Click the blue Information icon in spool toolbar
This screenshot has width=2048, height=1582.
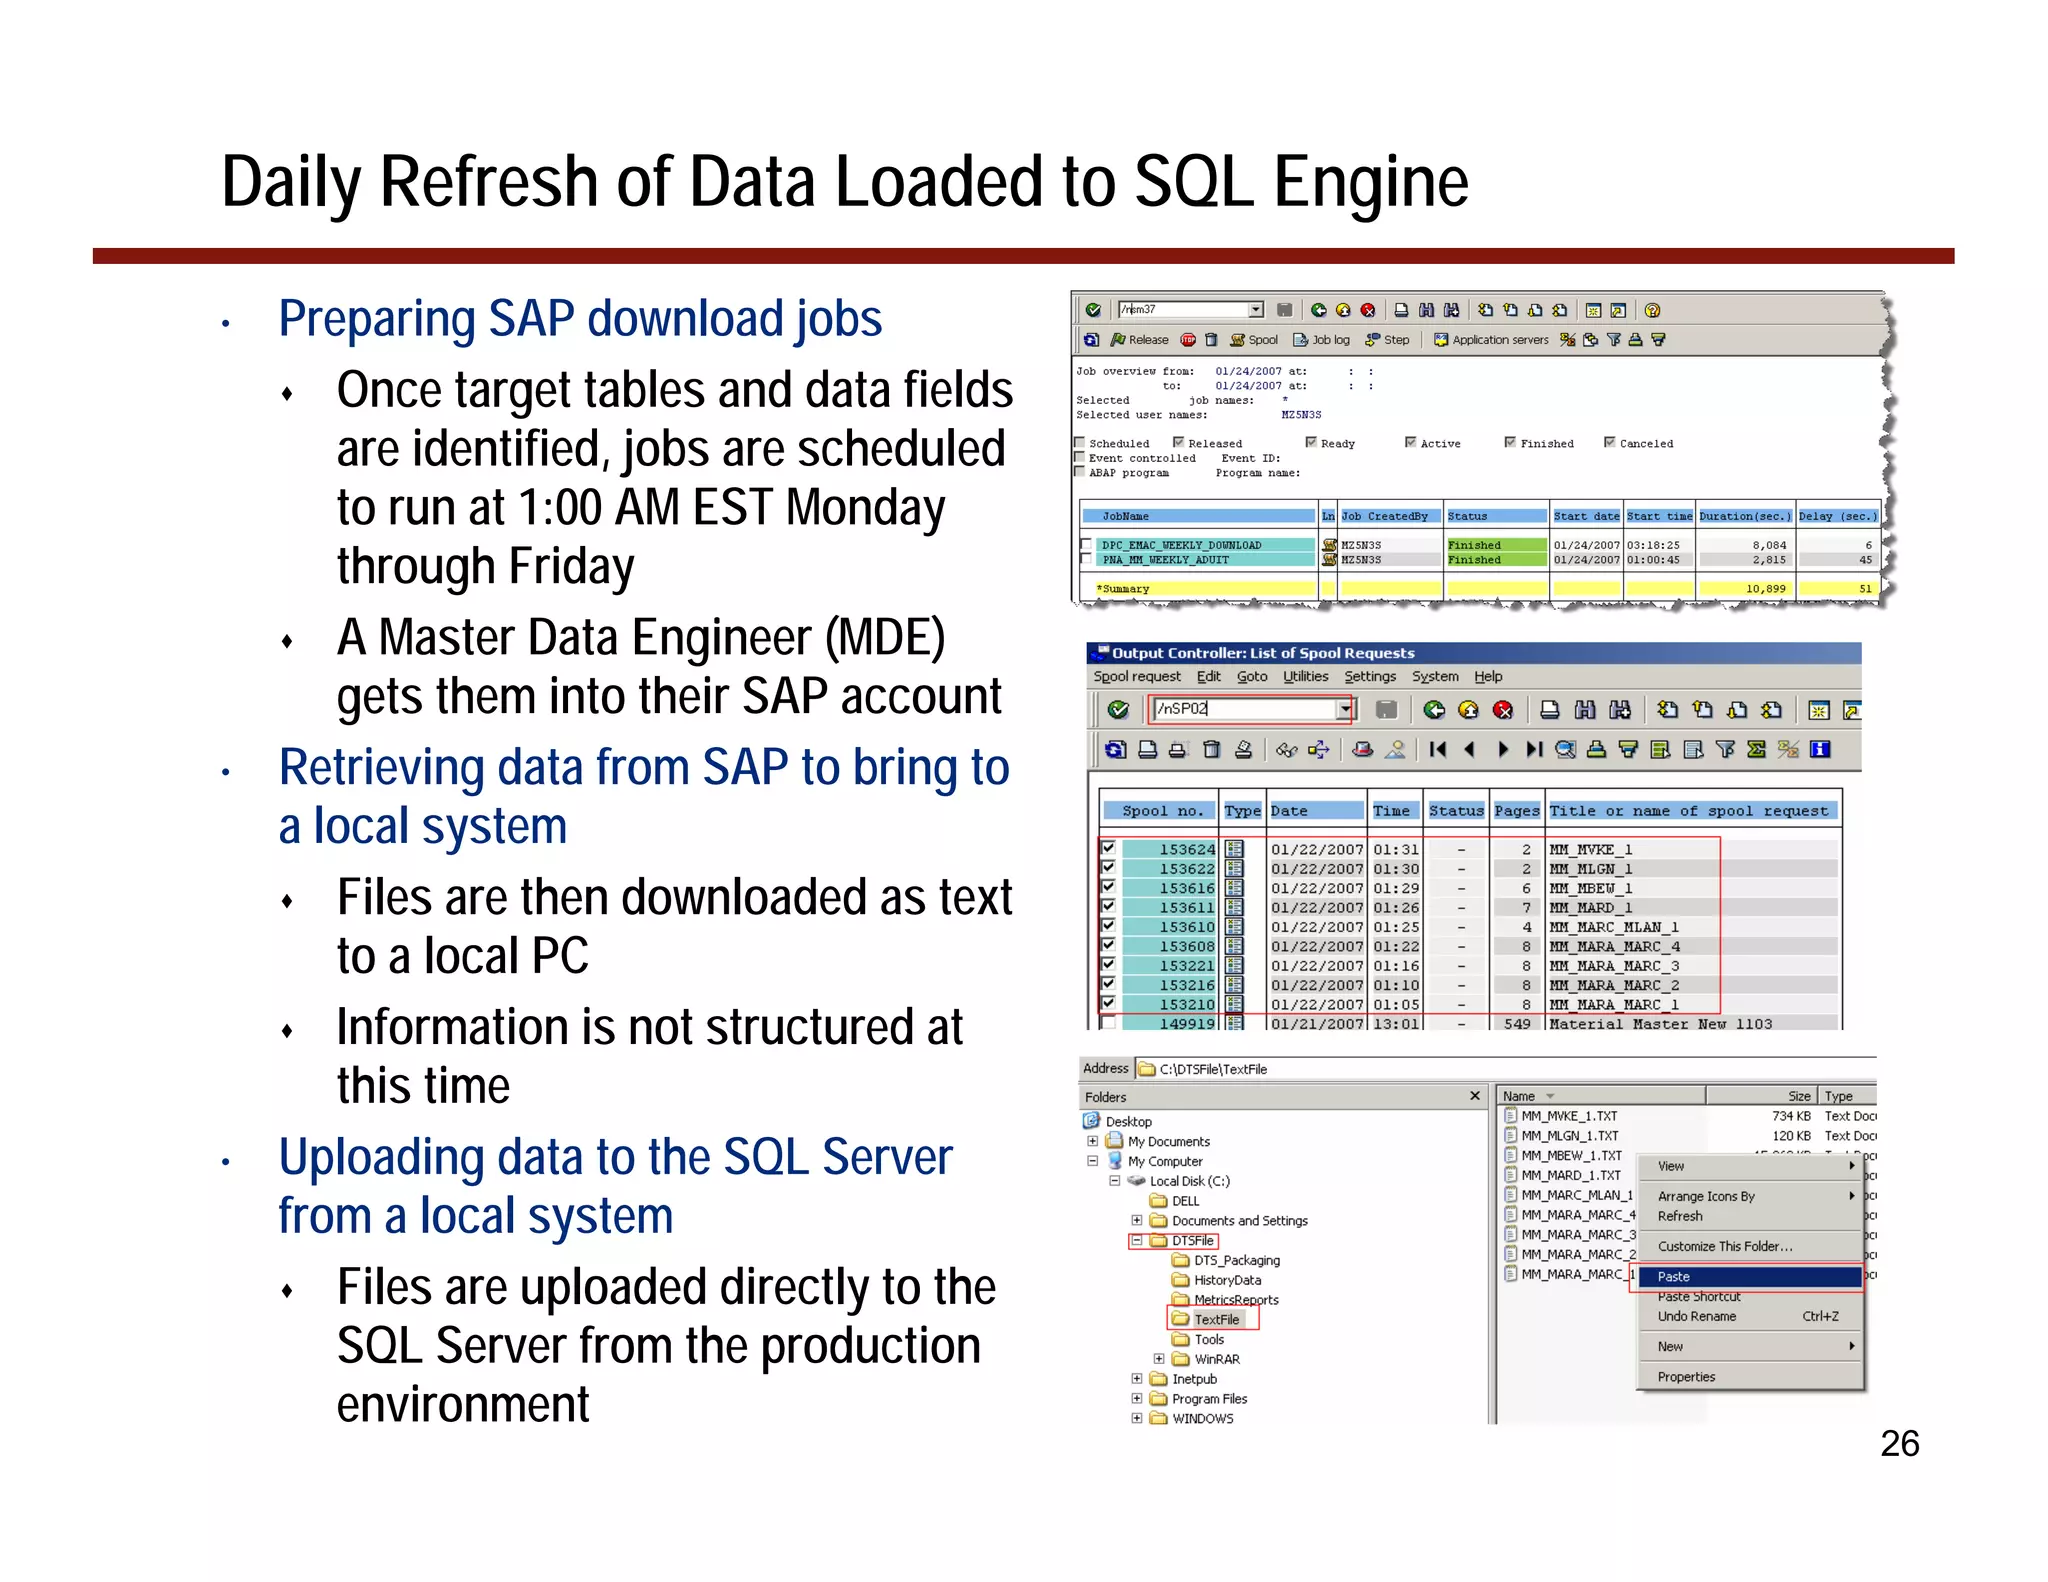[x=1820, y=749]
